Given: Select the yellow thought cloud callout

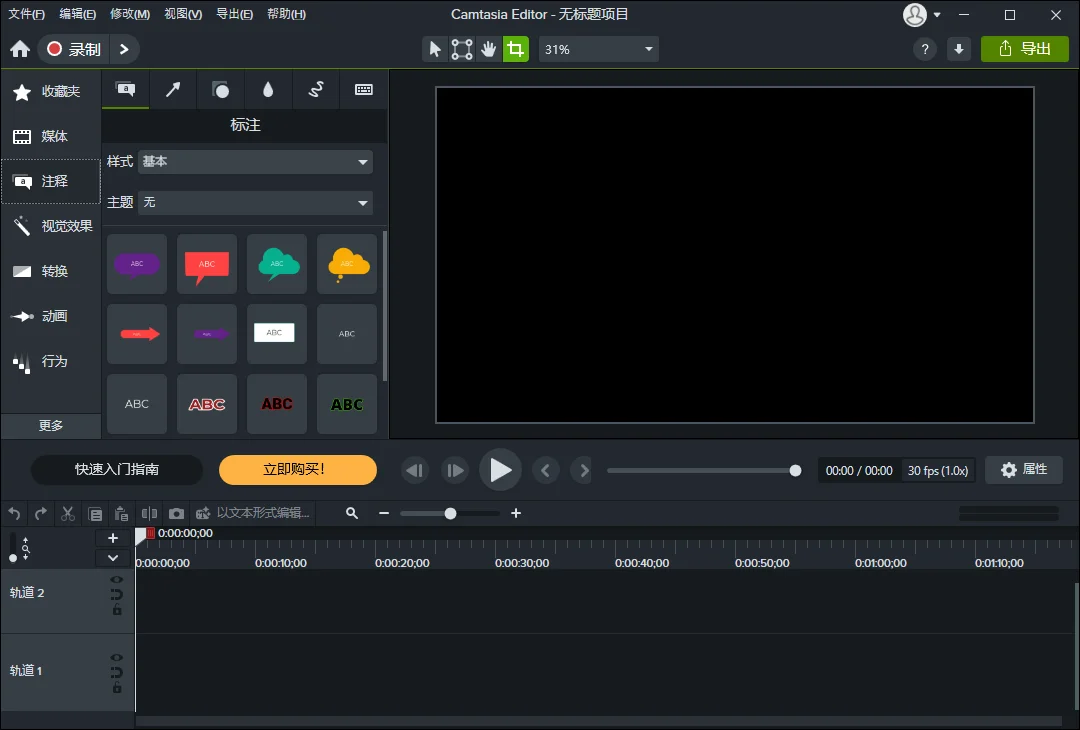Looking at the screenshot, I should (346, 264).
